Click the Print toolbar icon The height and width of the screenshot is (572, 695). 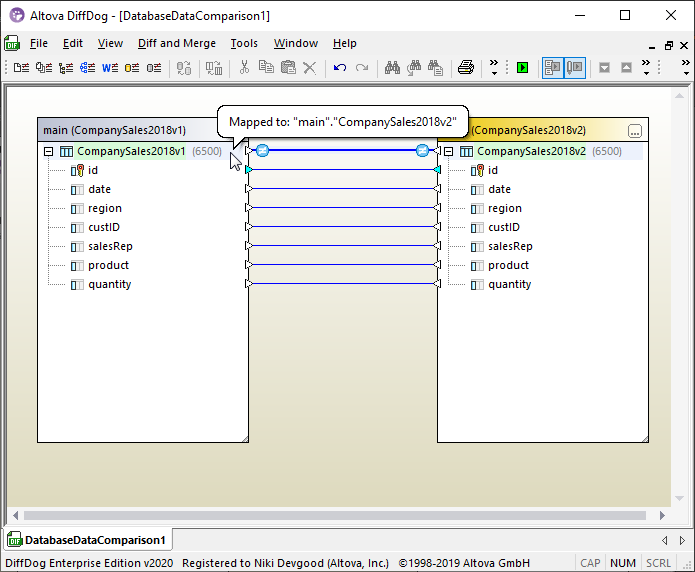[x=465, y=68]
